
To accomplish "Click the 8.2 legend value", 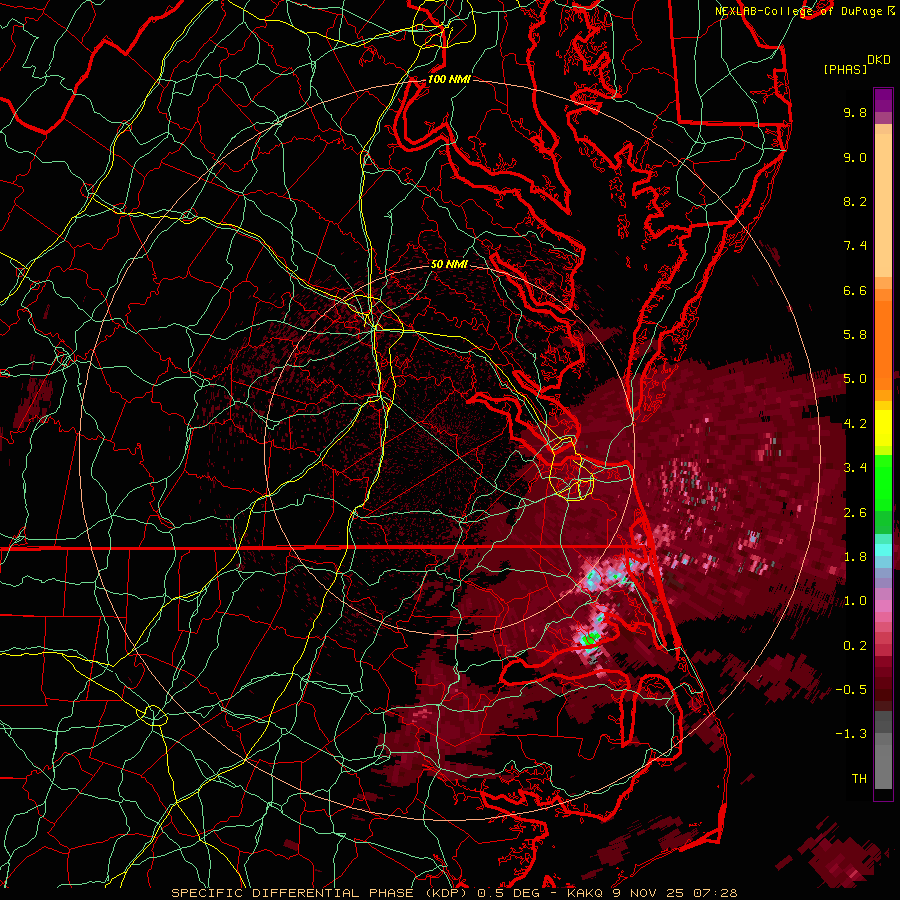I will pos(855,201).
